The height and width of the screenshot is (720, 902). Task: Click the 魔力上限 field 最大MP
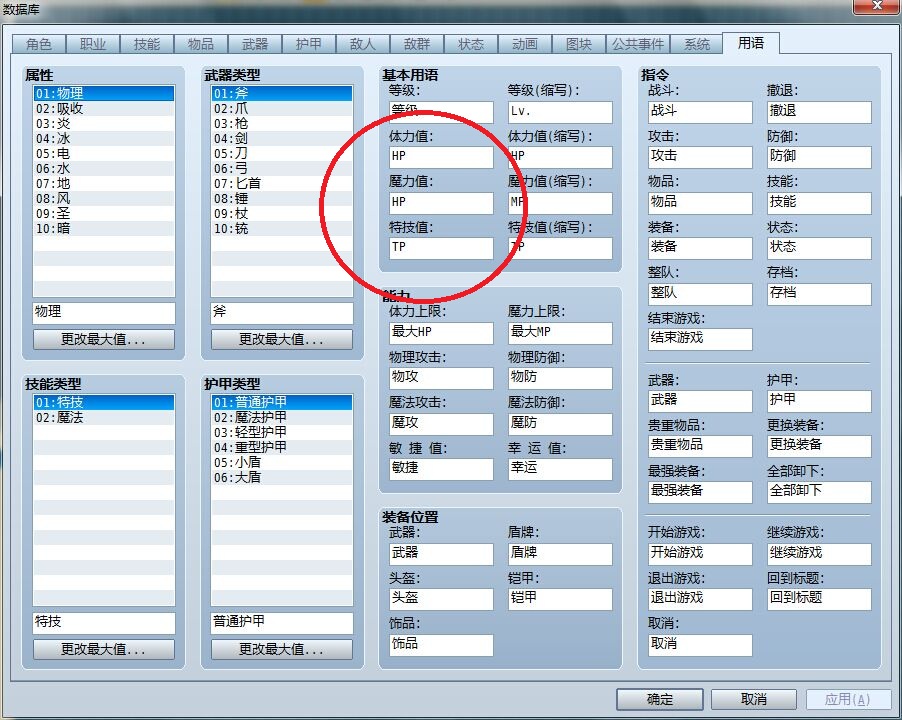pos(560,333)
